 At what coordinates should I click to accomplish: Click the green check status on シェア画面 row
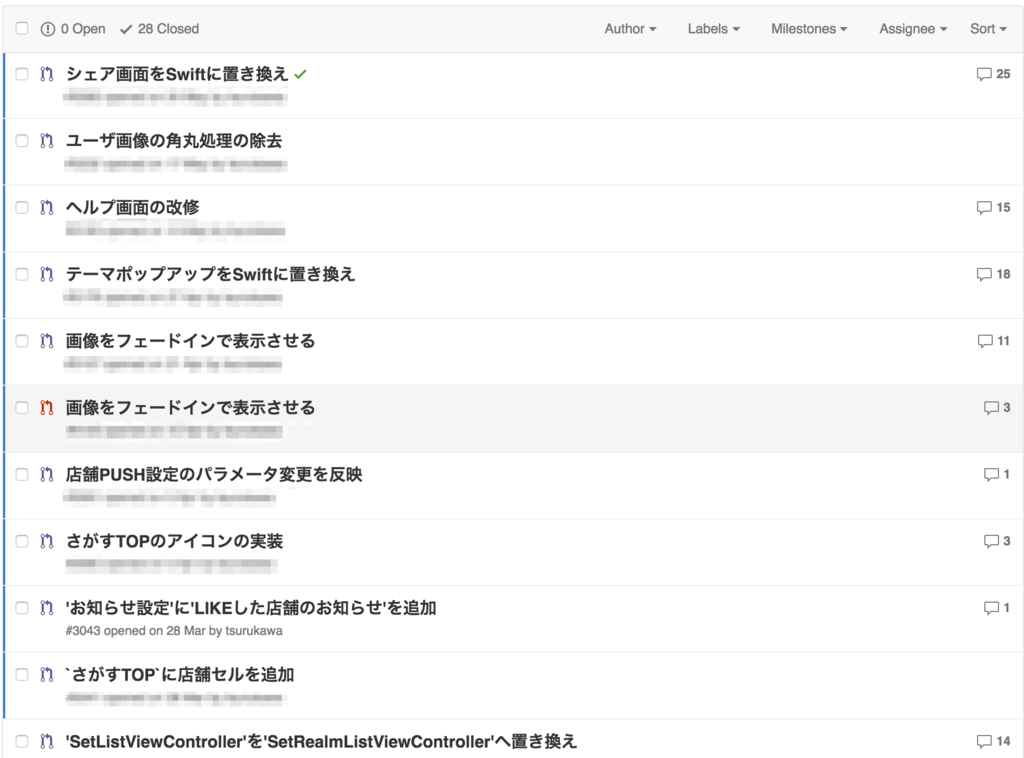click(x=300, y=74)
